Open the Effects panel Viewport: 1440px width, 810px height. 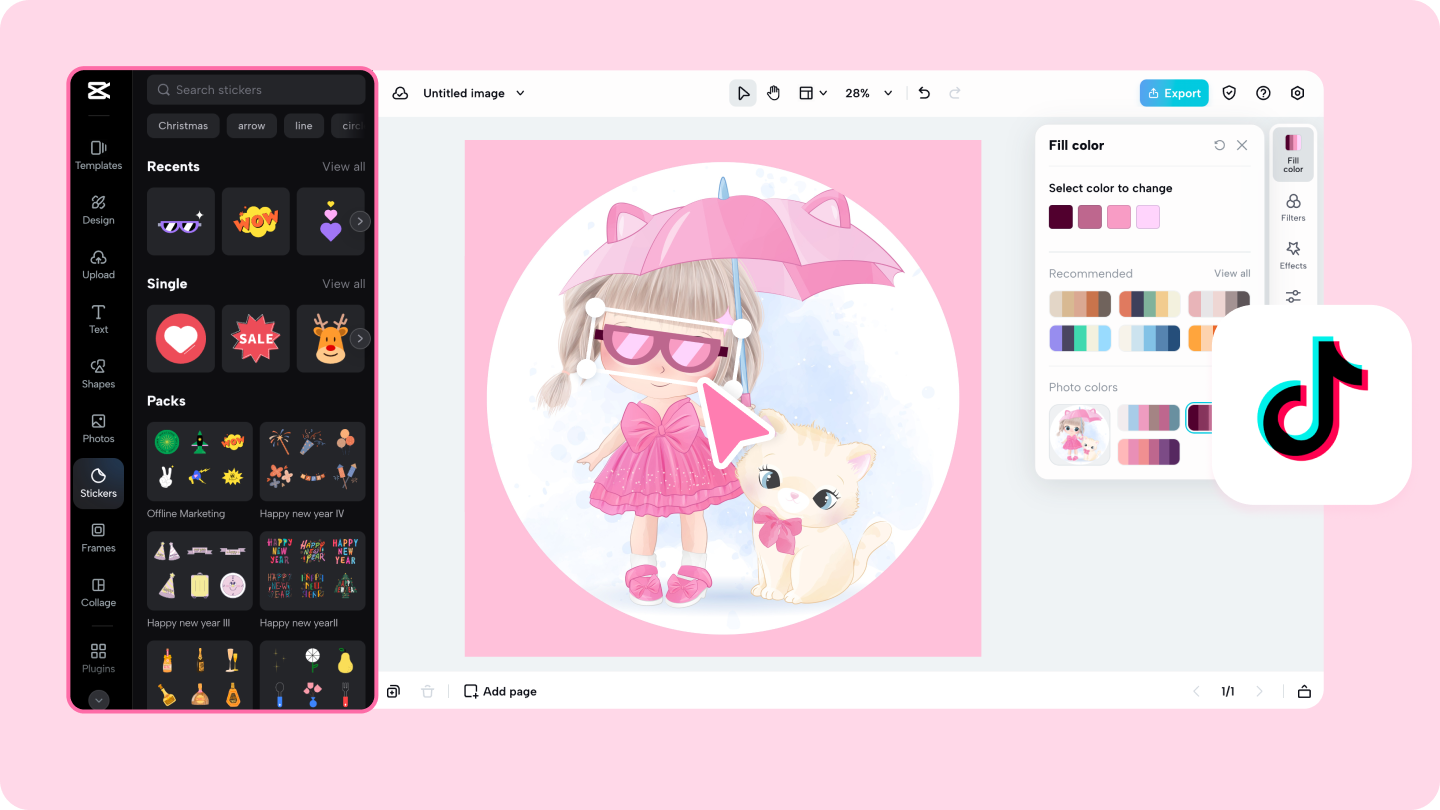[x=1293, y=256]
